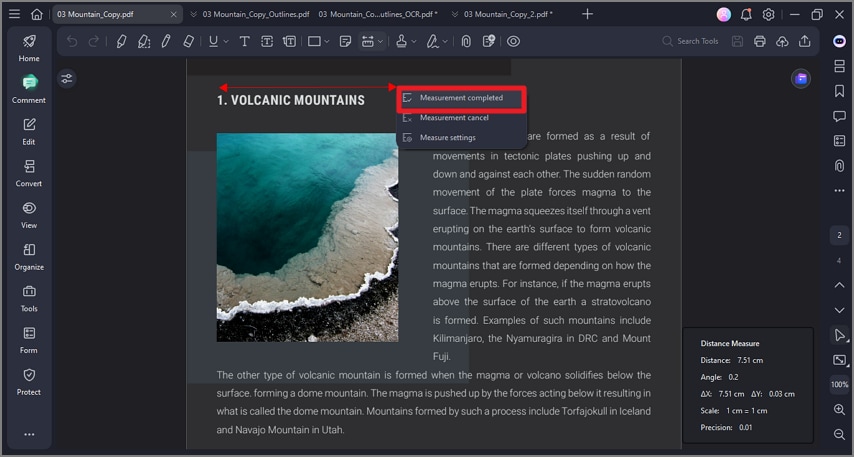The image size is (854, 457).
Task: Open the Convert section in left sidebar
Action: point(29,173)
